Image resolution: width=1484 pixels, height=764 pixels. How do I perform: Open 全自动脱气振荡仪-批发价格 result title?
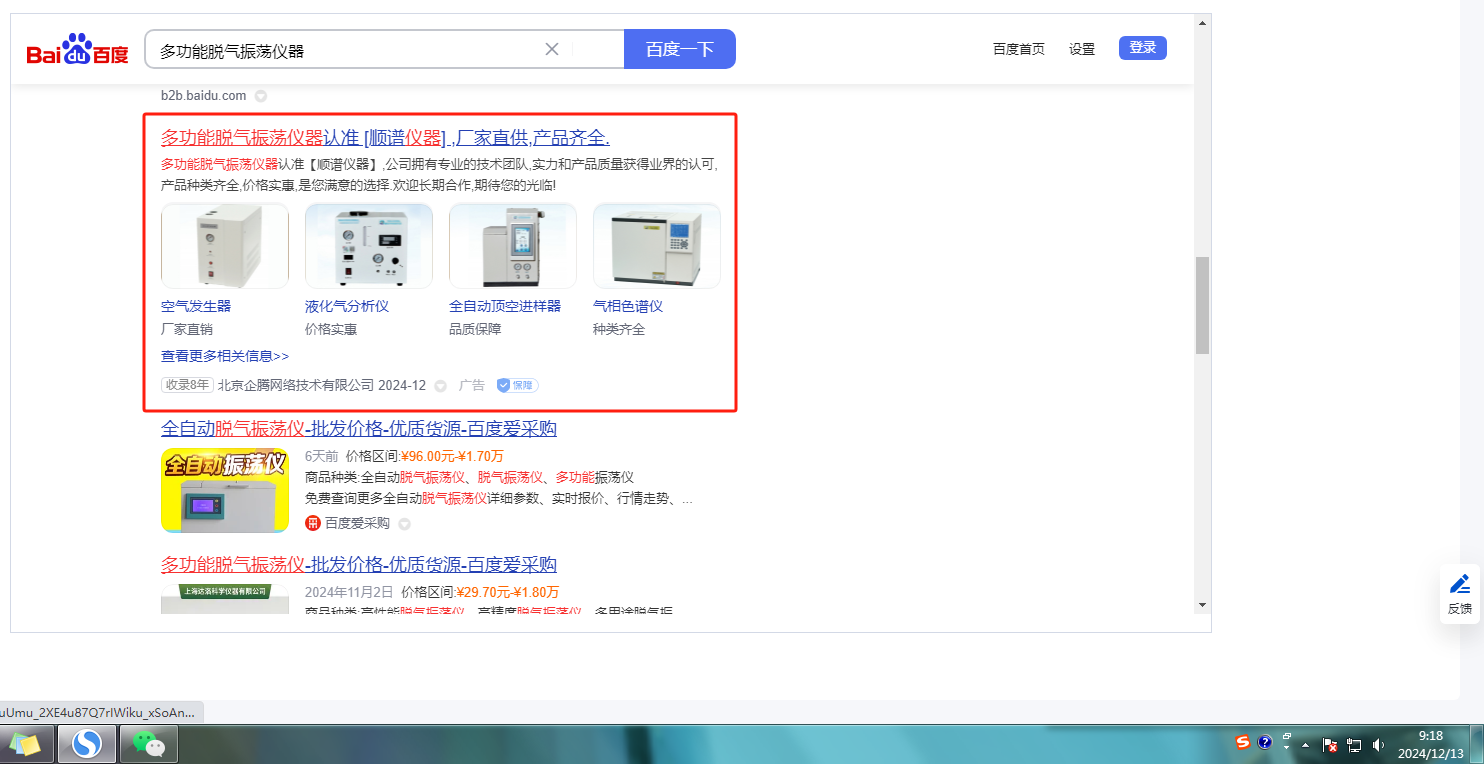[x=359, y=429]
